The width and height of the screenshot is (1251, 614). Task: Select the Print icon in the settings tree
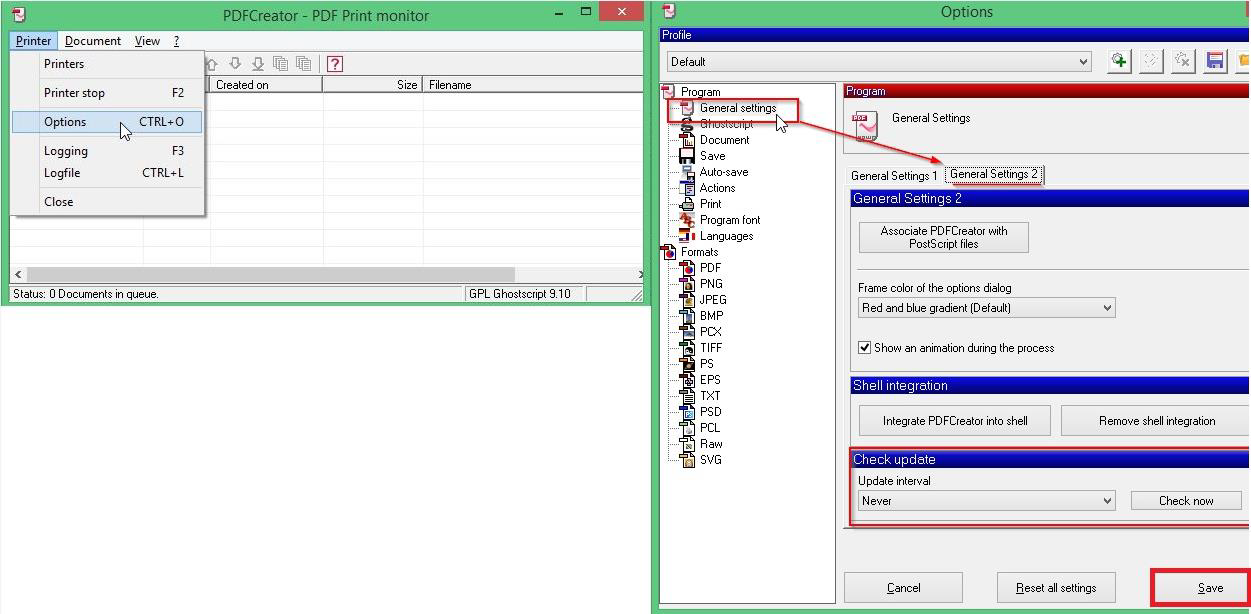coord(687,204)
